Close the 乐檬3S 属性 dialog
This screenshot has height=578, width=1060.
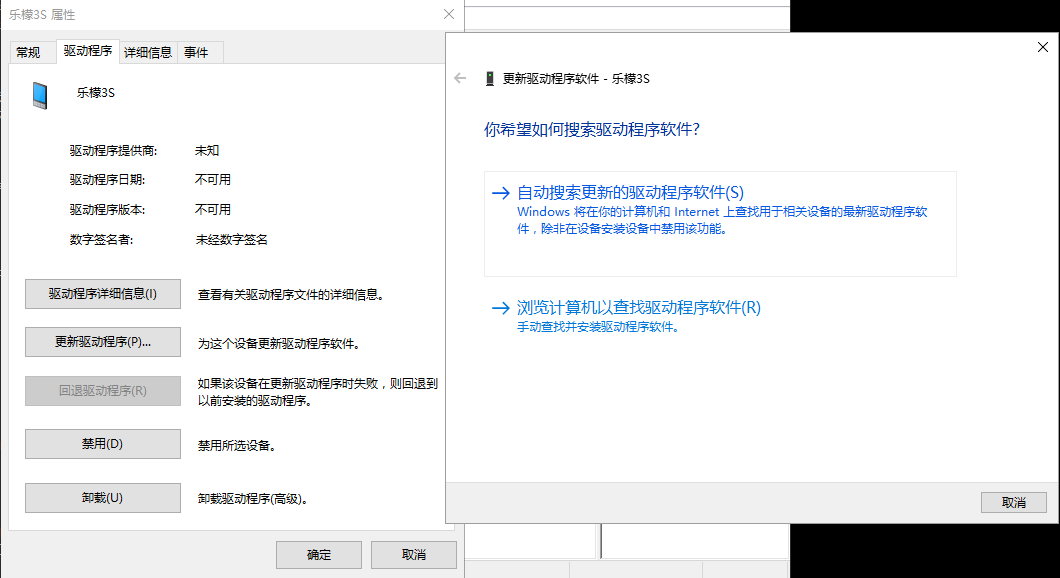point(449,14)
